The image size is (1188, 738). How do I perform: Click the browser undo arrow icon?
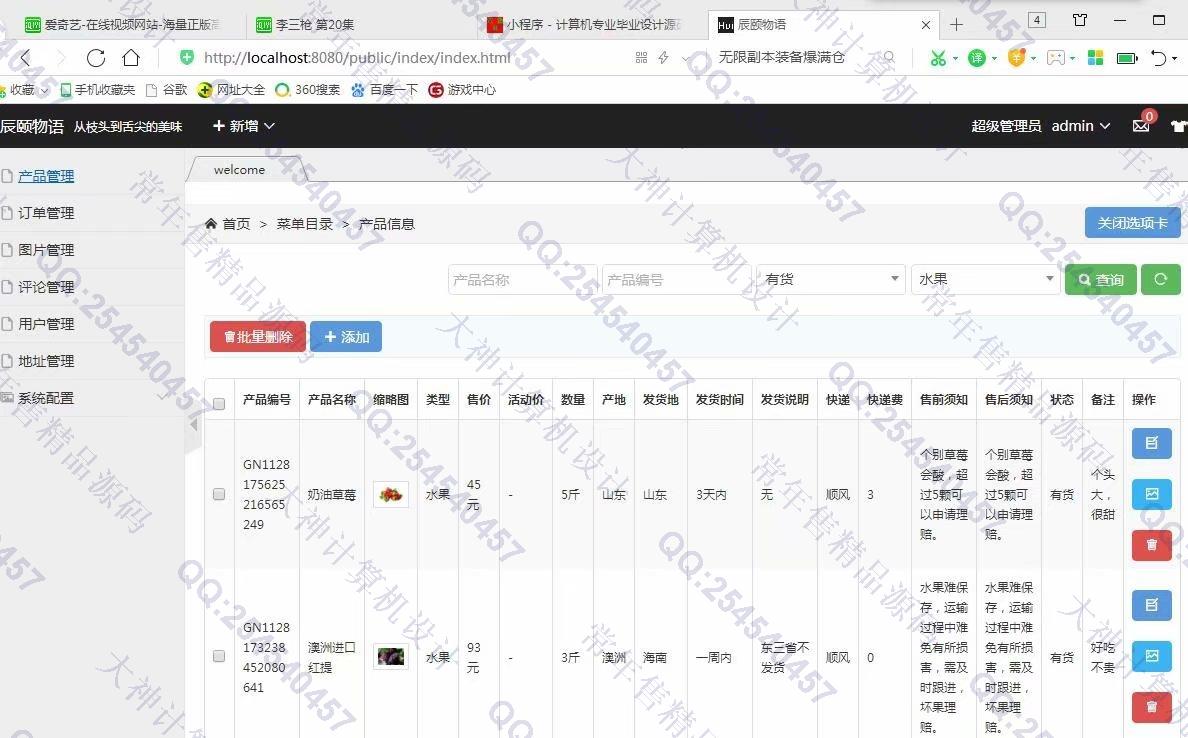click(x=1158, y=58)
